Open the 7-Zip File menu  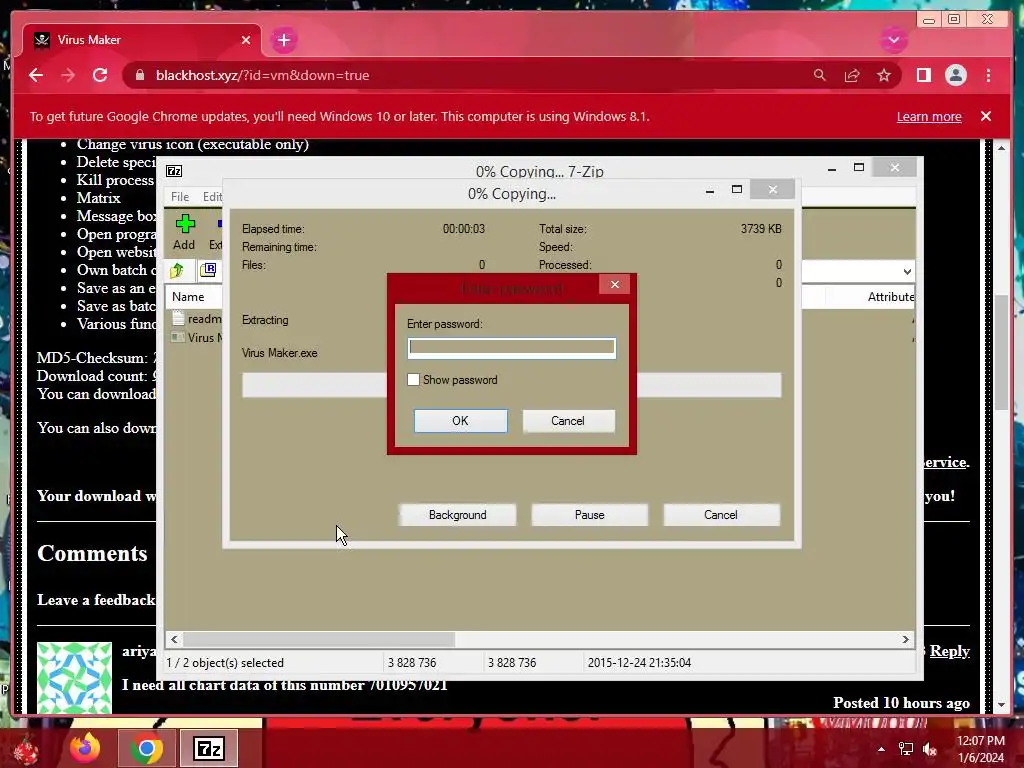click(180, 197)
